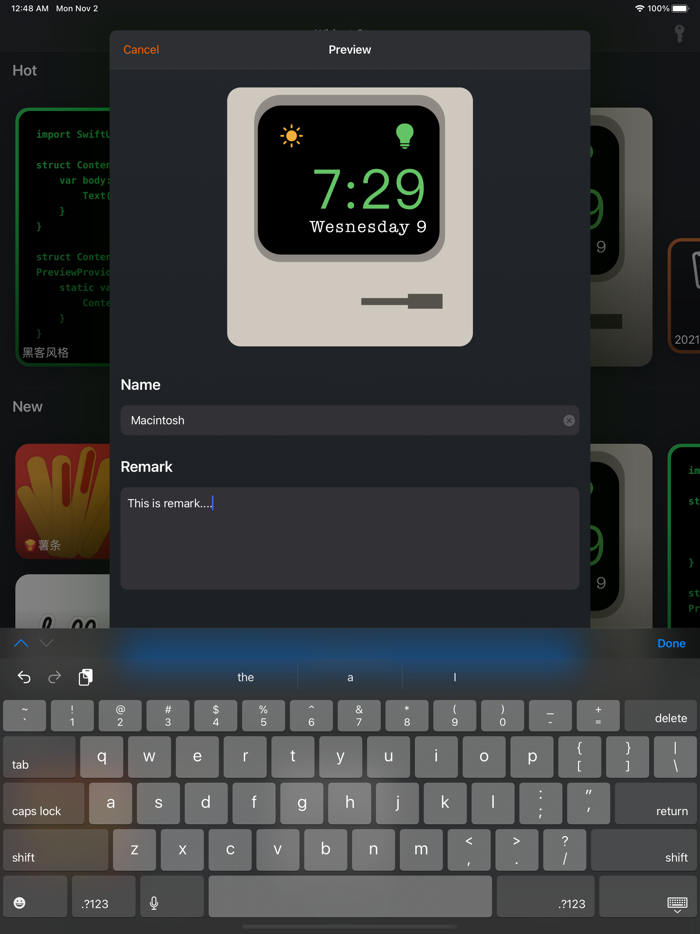Toggle the left shift key
The height and width of the screenshot is (934, 700).
pyautogui.click(x=54, y=850)
